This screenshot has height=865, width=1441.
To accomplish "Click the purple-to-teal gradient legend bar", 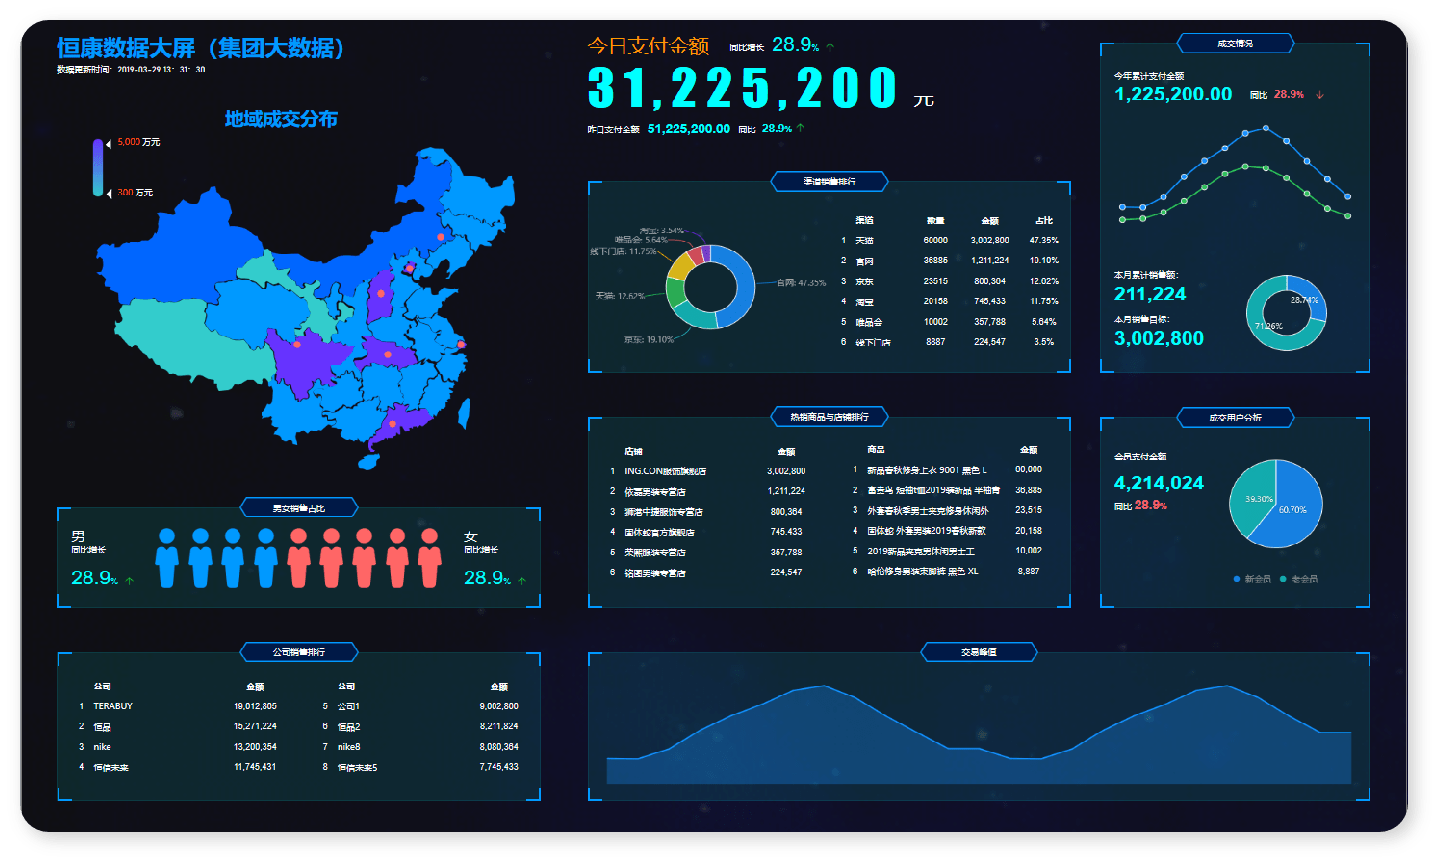I will click(98, 167).
